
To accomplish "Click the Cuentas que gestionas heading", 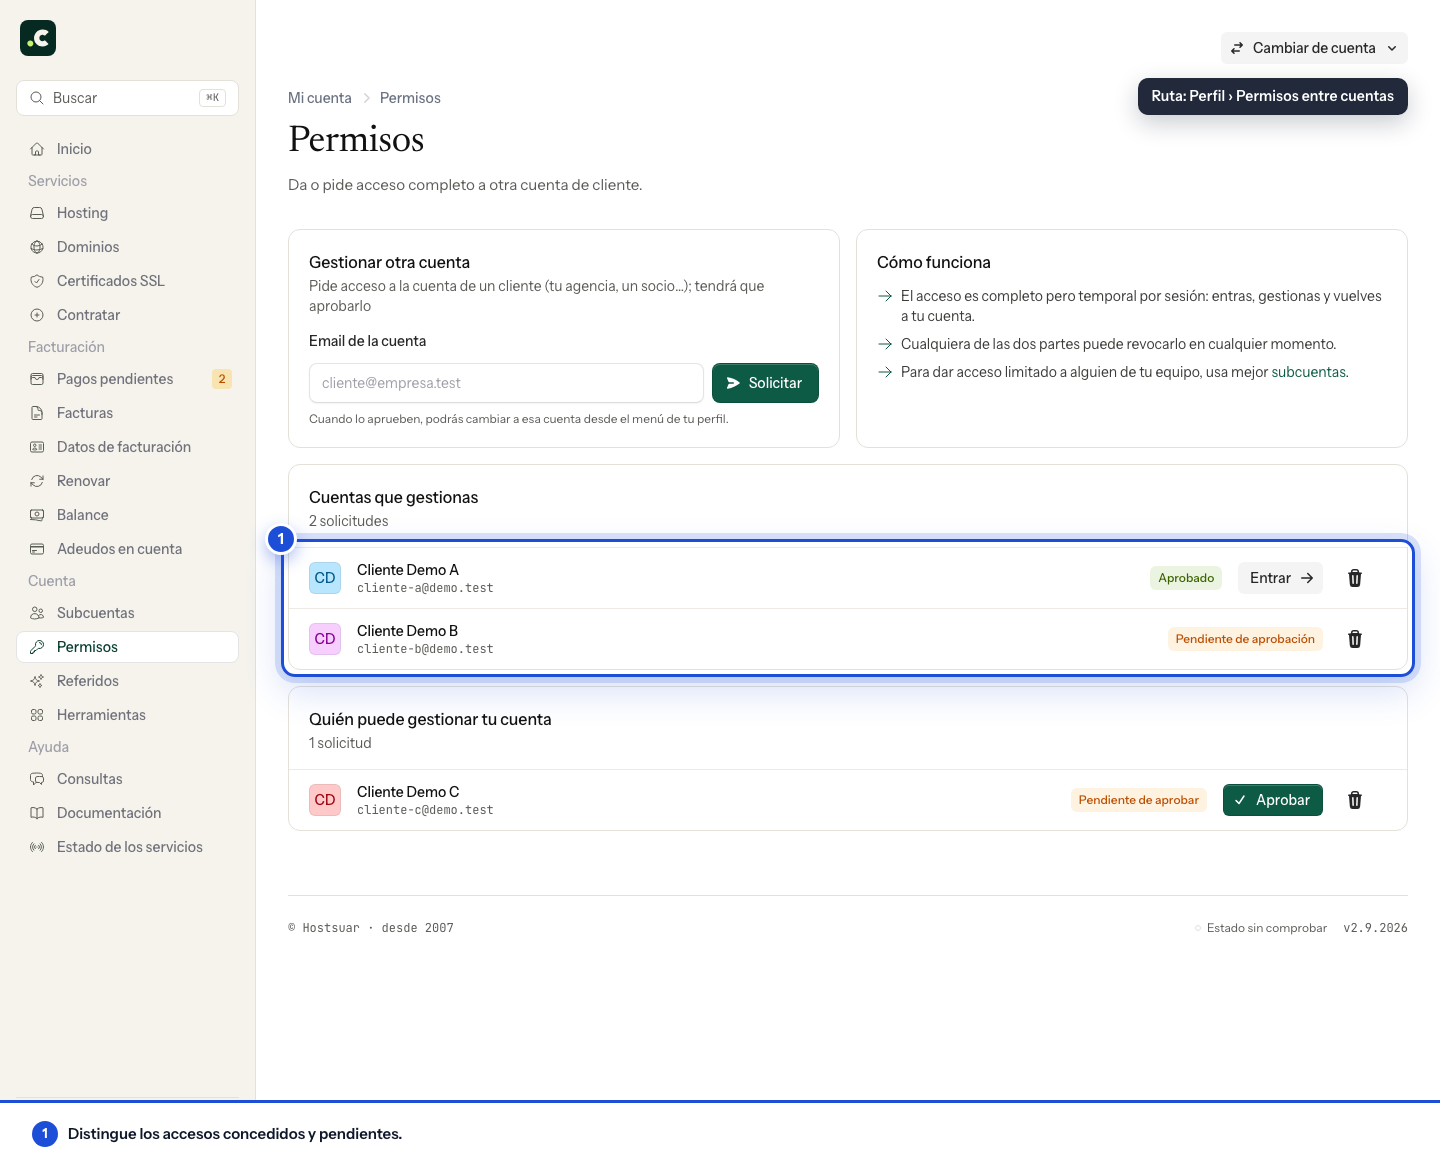I will click(x=393, y=497).
